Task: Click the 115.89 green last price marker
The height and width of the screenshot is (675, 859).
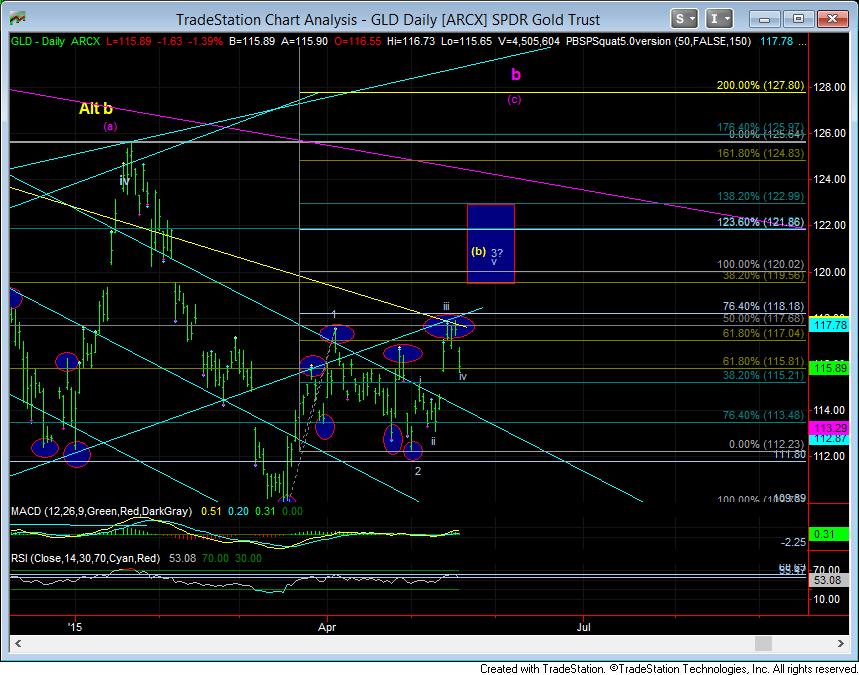Action: pyautogui.click(x=831, y=368)
